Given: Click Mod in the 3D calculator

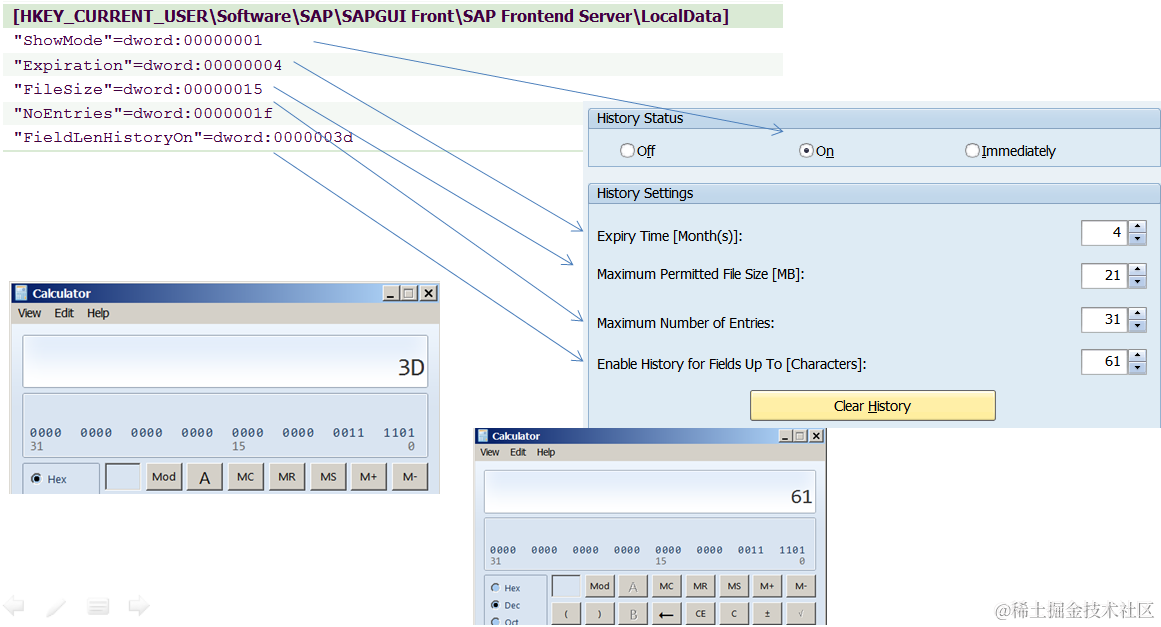Looking at the screenshot, I should click(x=164, y=477).
